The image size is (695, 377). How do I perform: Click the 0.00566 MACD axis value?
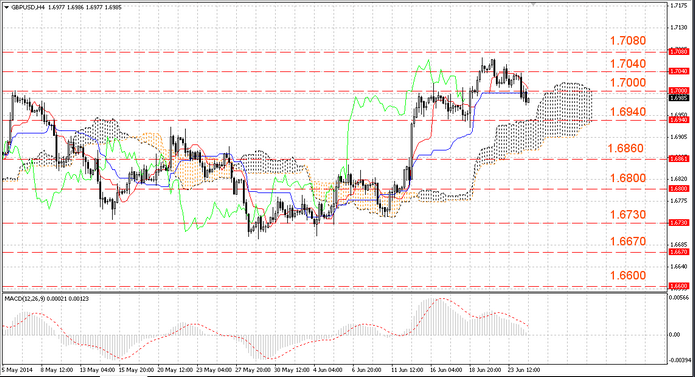680,298
